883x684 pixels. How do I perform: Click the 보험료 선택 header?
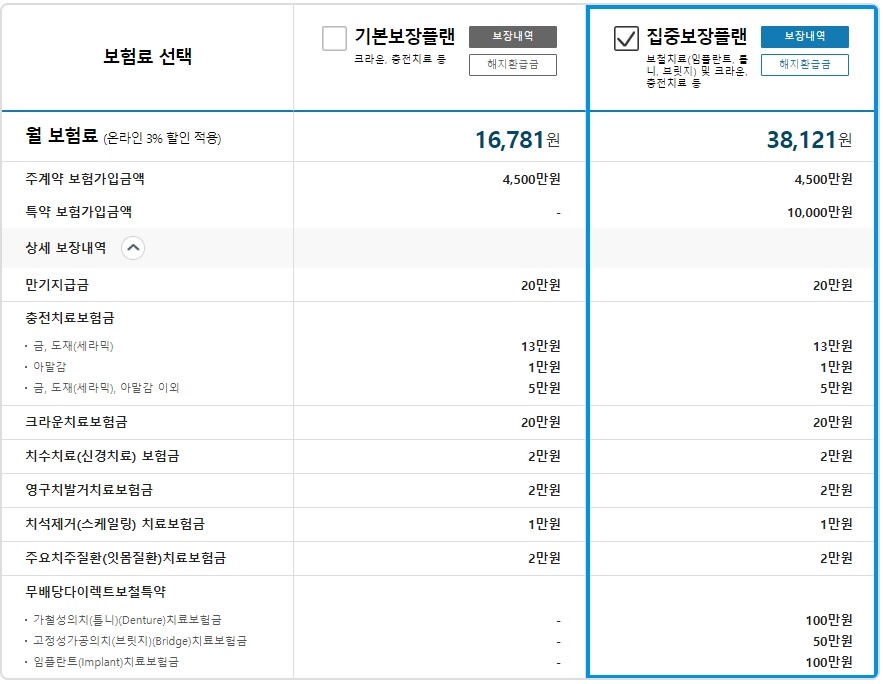pyautogui.click(x=148, y=56)
